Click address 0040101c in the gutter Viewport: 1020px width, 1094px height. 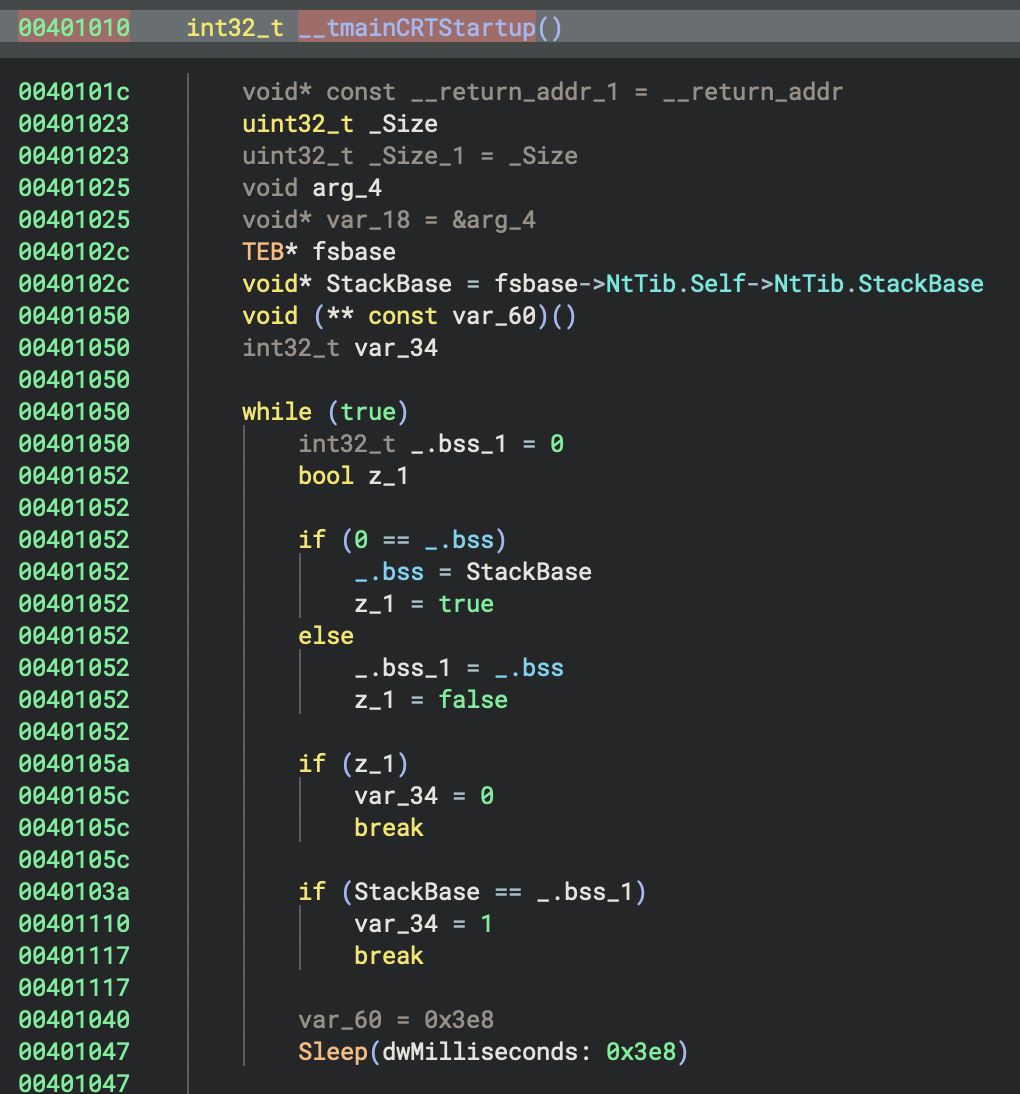point(74,92)
